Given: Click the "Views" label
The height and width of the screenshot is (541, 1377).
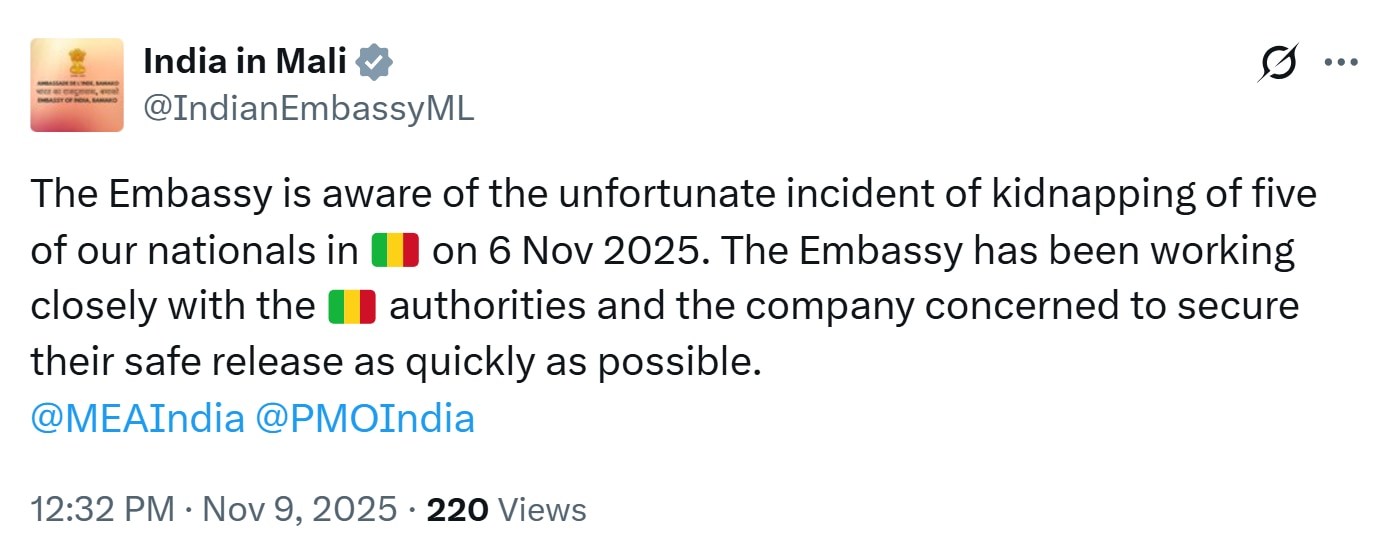Looking at the screenshot, I should click(542, 510).
